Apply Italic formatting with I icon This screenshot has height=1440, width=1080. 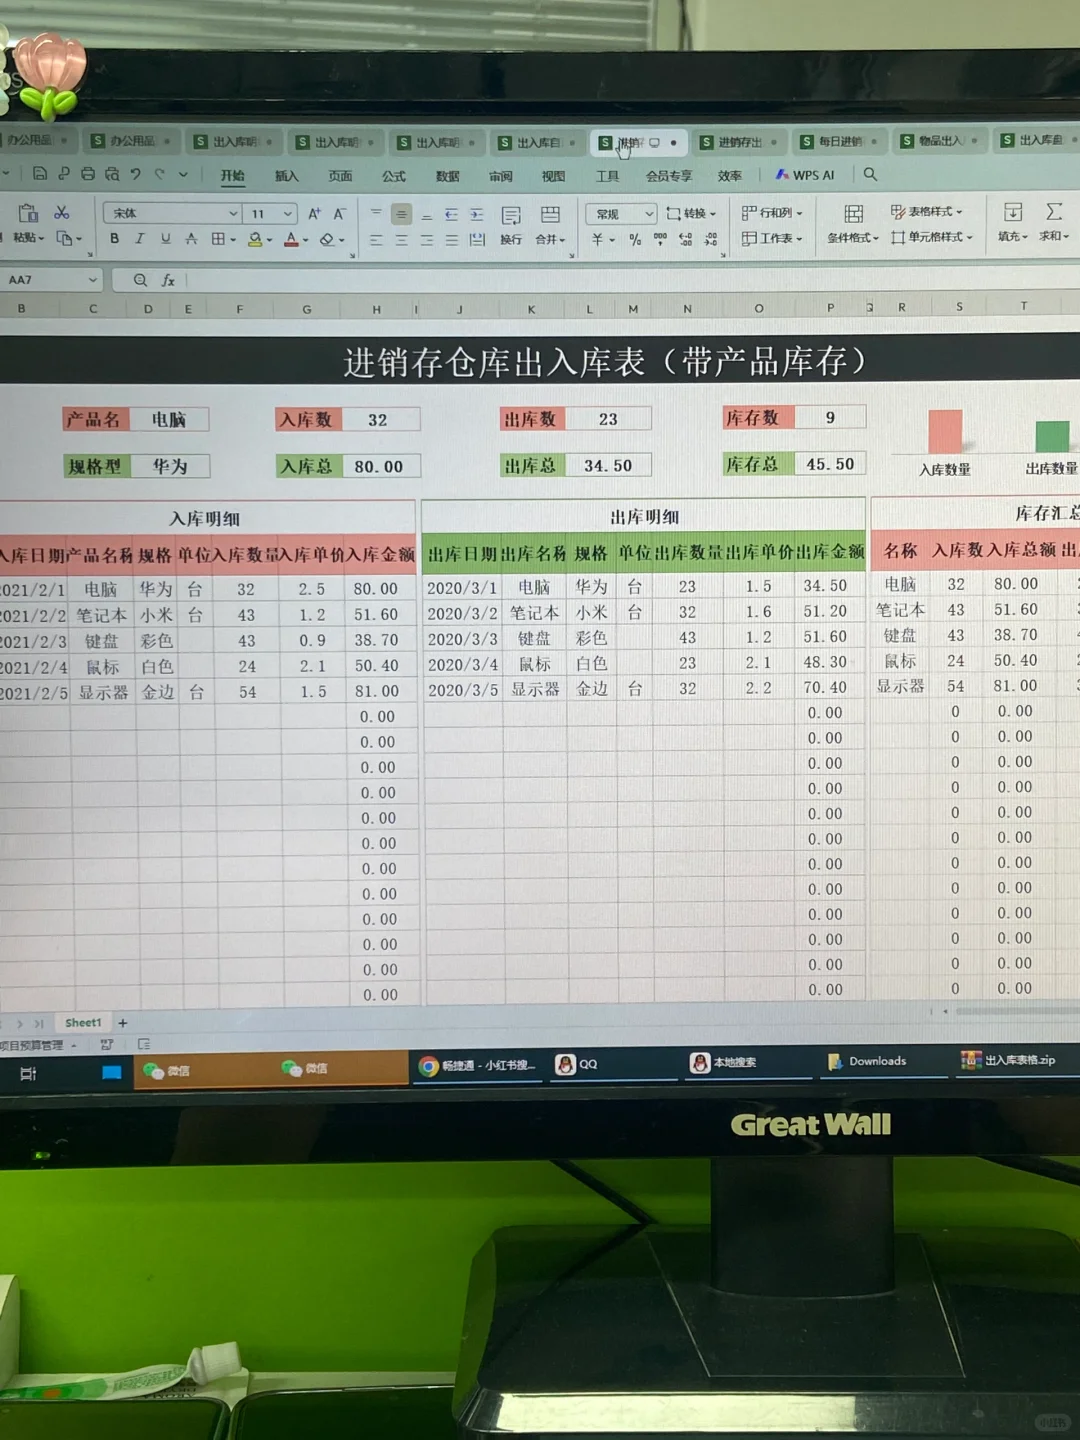[x=140, y=239]
